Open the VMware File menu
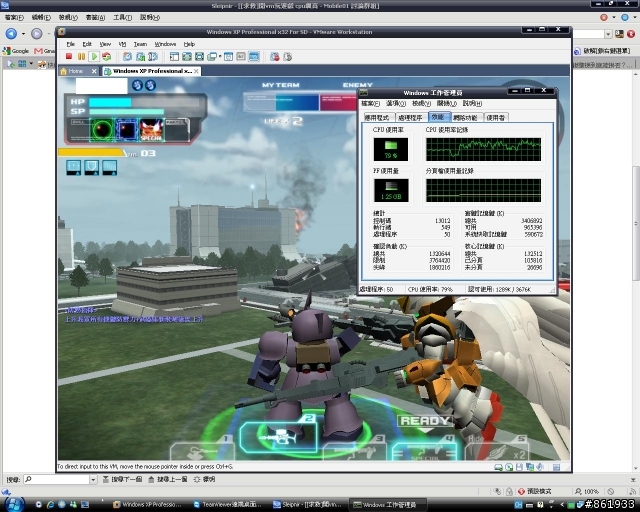Screen dimensions: 640x512 tap(71, 44)
